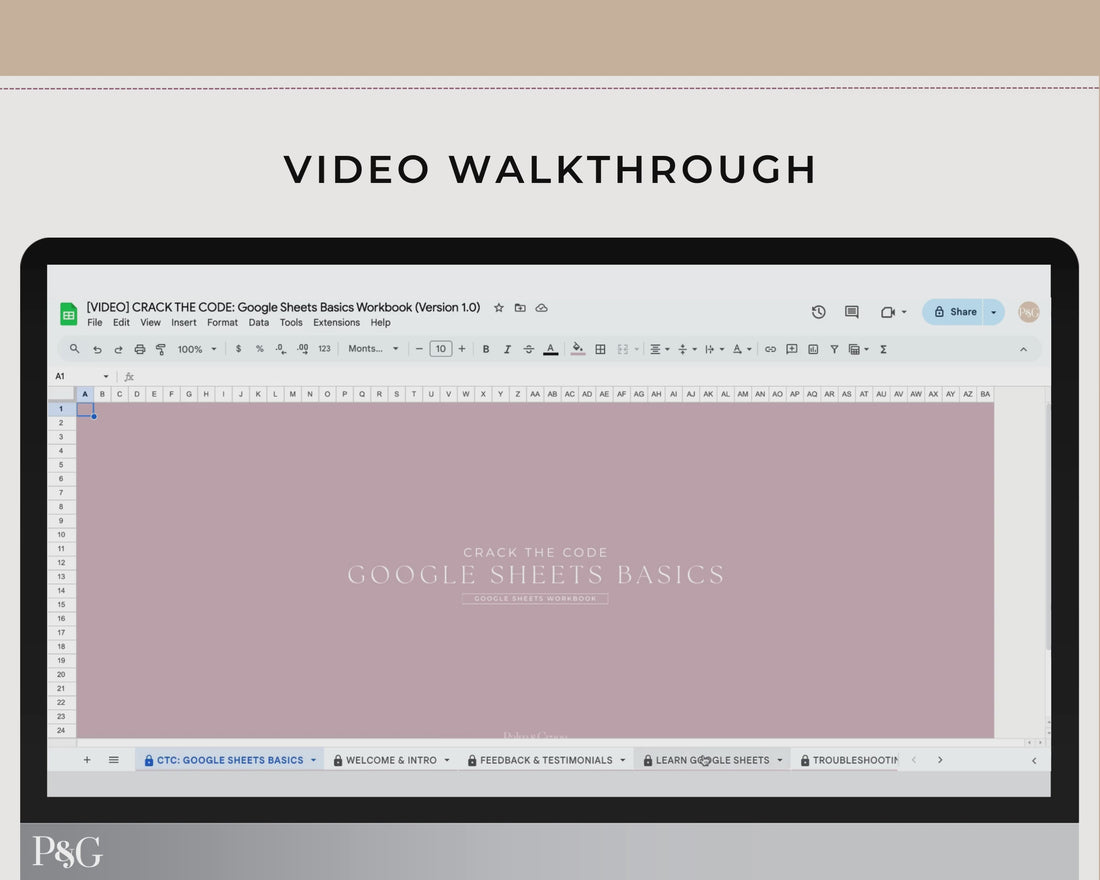This screenshot has height=880, width=1100.
Task: Increase decimal places
Action: click(x=302, y=349)
